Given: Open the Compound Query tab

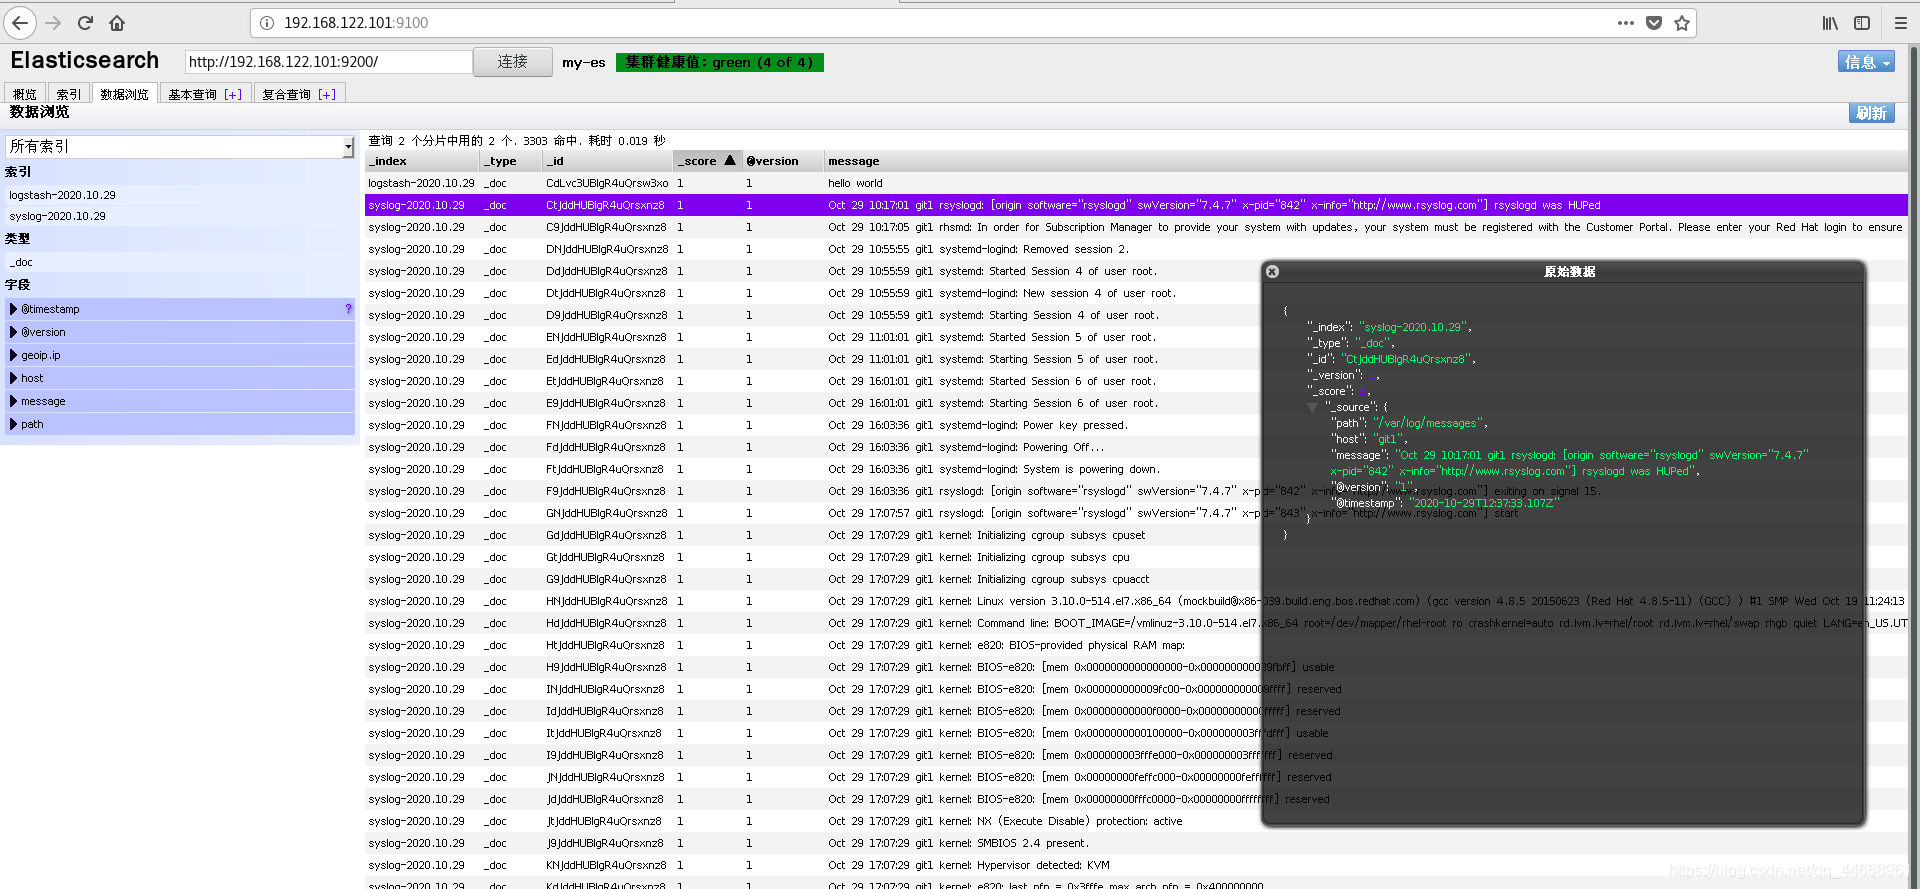Looking at the screenshot, I should [286, 94].
